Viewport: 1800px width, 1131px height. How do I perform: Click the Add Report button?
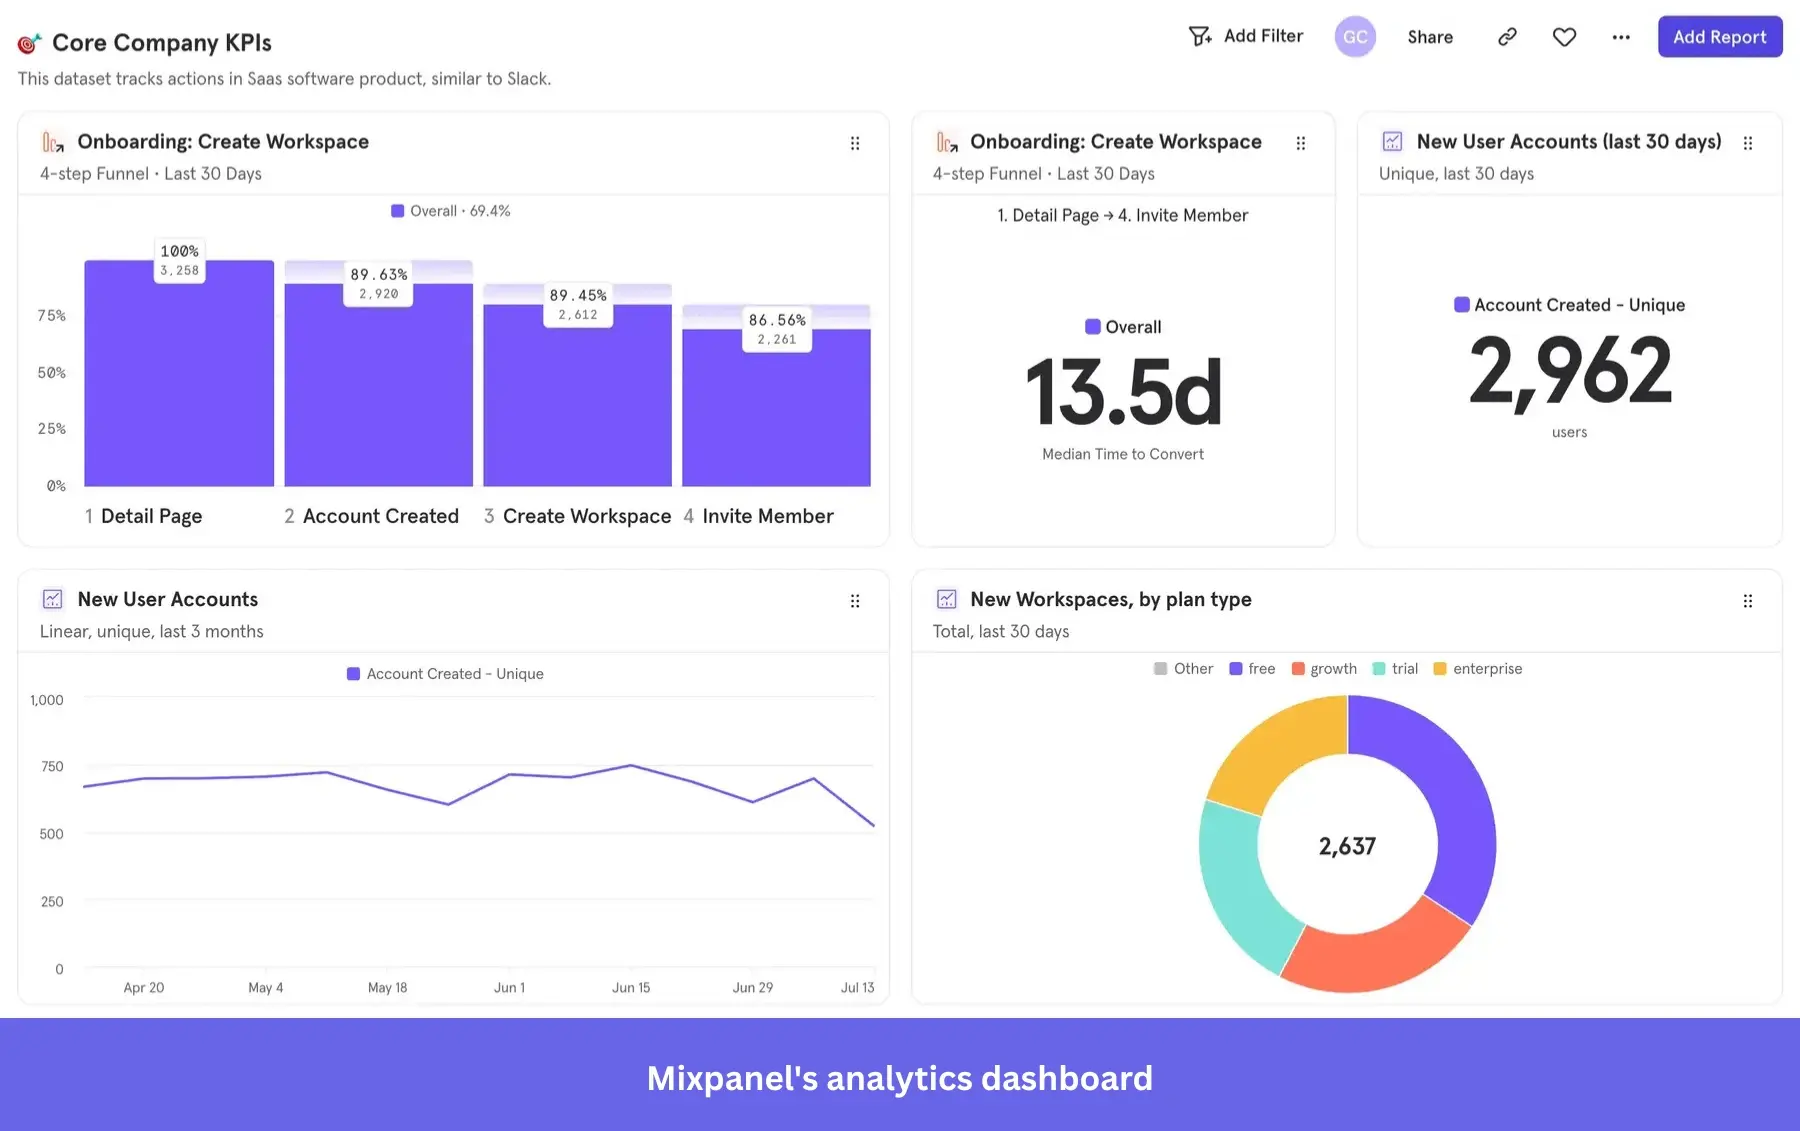[1719, 36]
